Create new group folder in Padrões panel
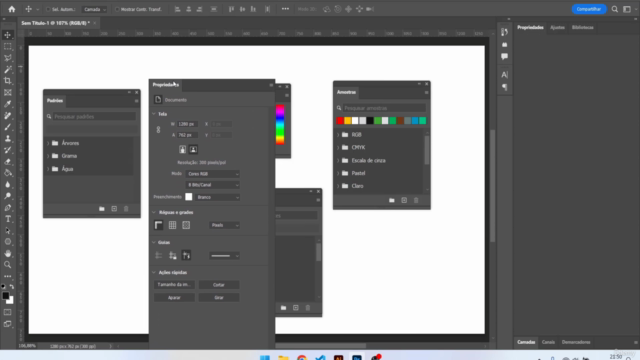 point(102,209)
